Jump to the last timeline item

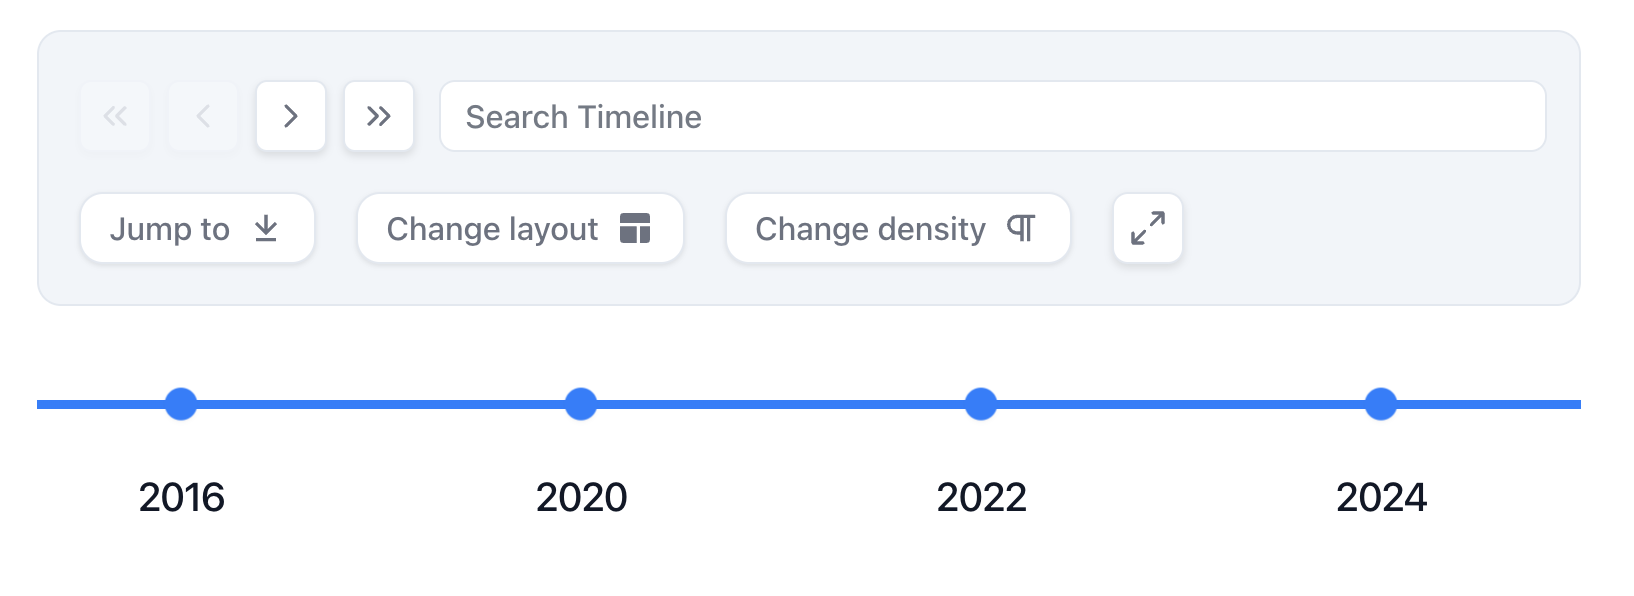(x=379, y=116)
